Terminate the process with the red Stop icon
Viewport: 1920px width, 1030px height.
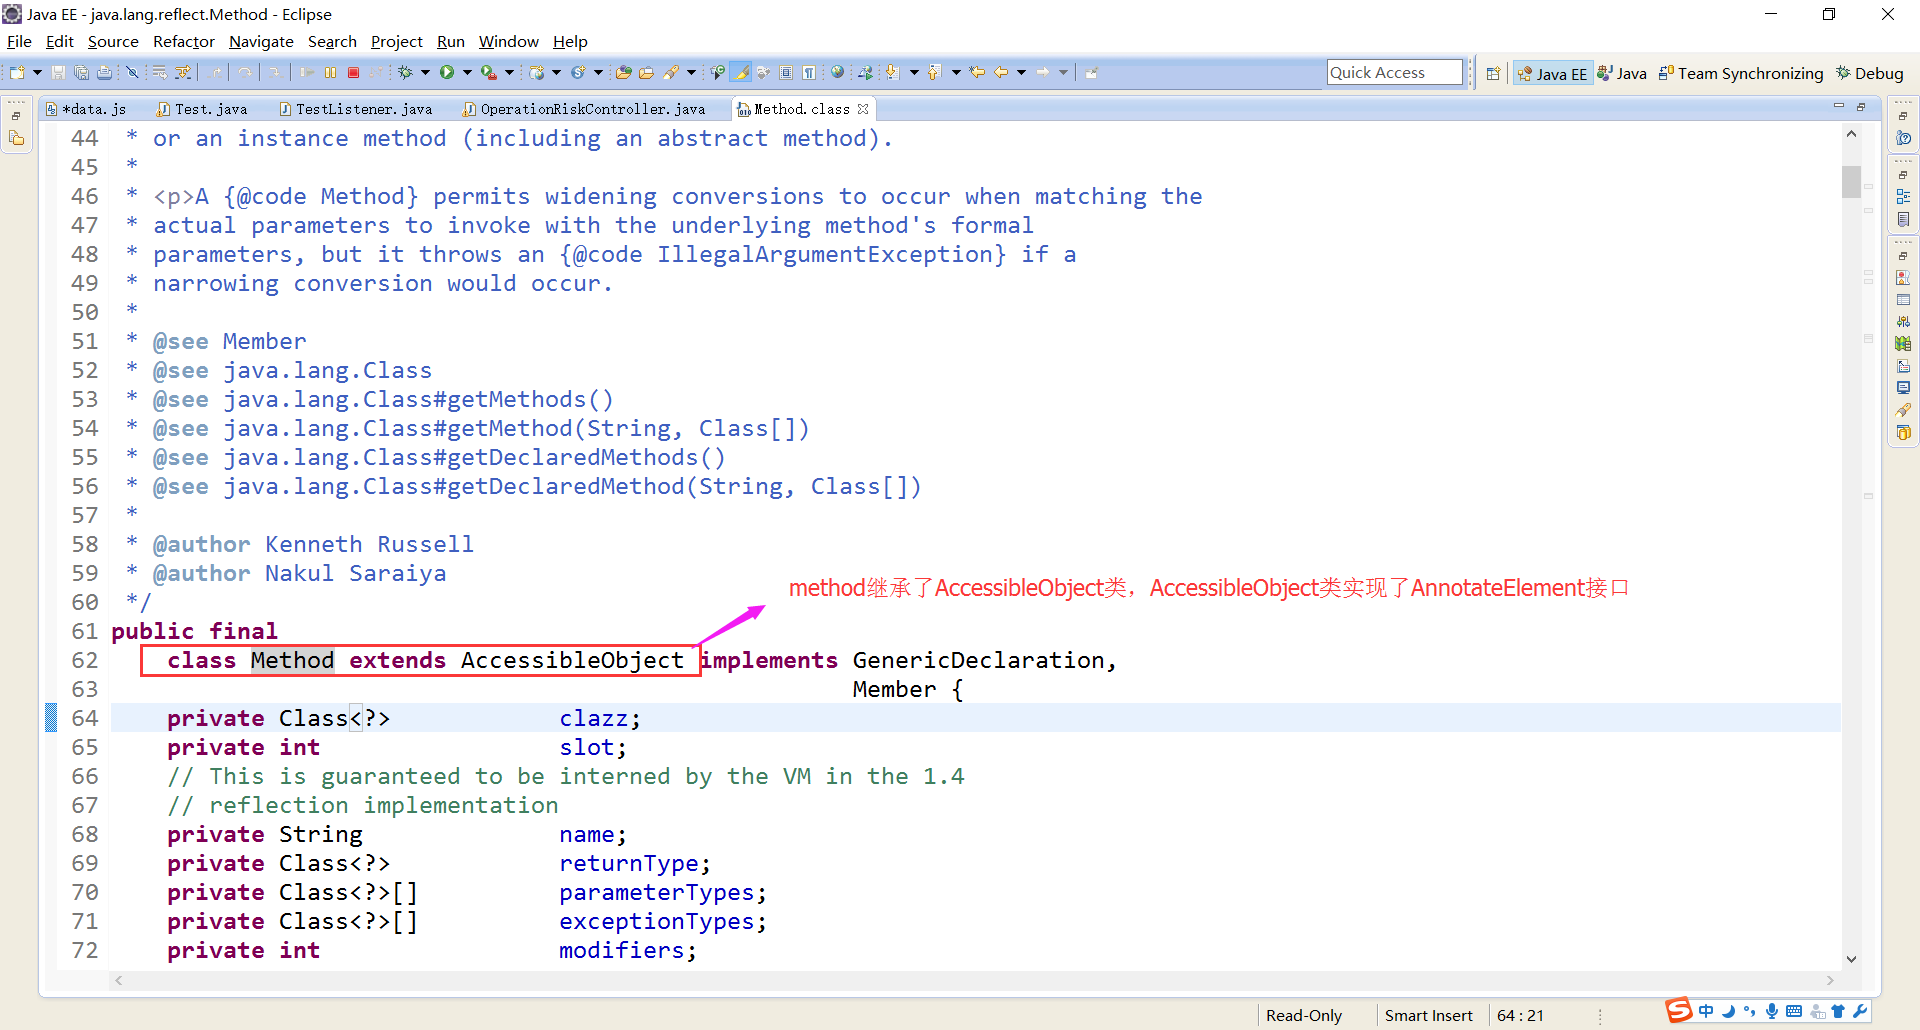pos(354,72)
